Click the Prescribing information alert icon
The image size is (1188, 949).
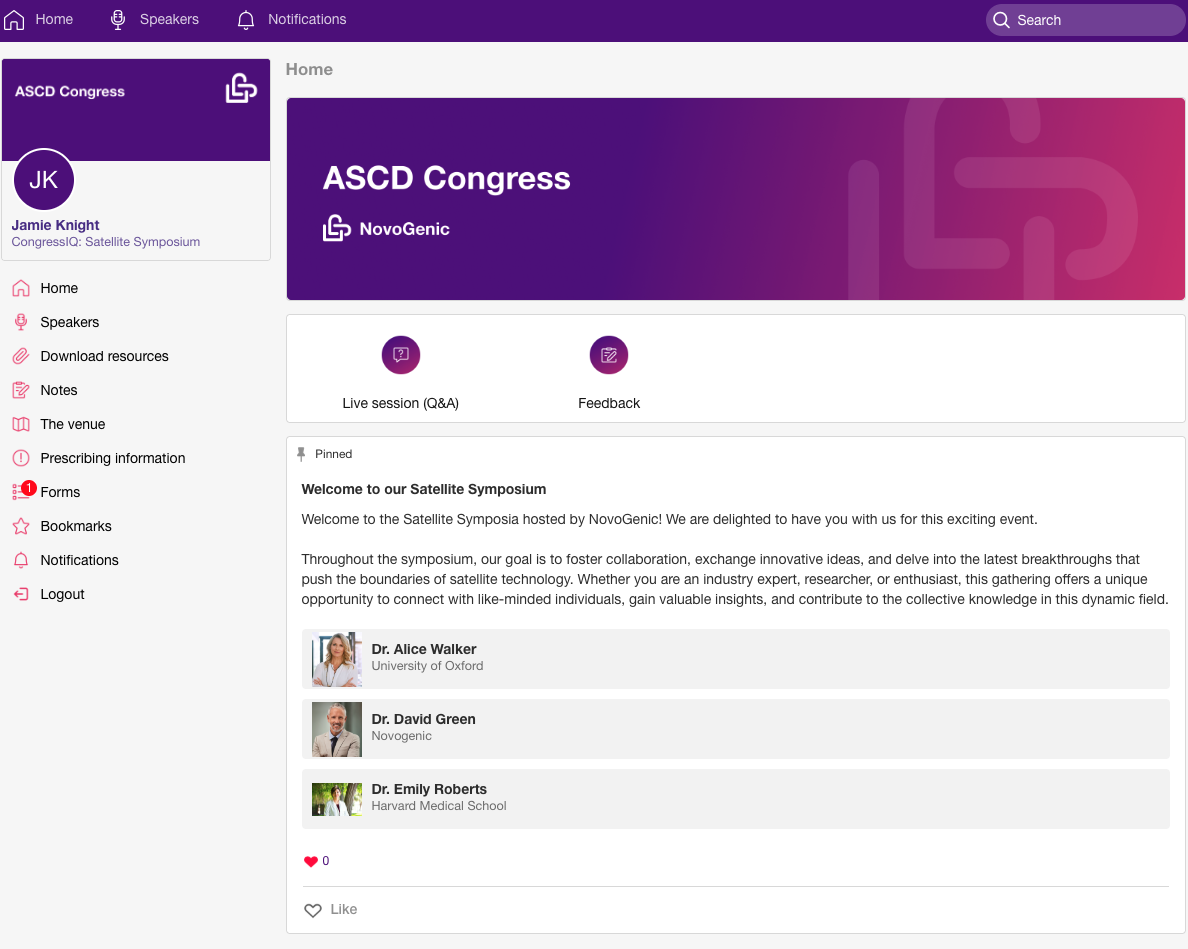click(x=21, y=458)
